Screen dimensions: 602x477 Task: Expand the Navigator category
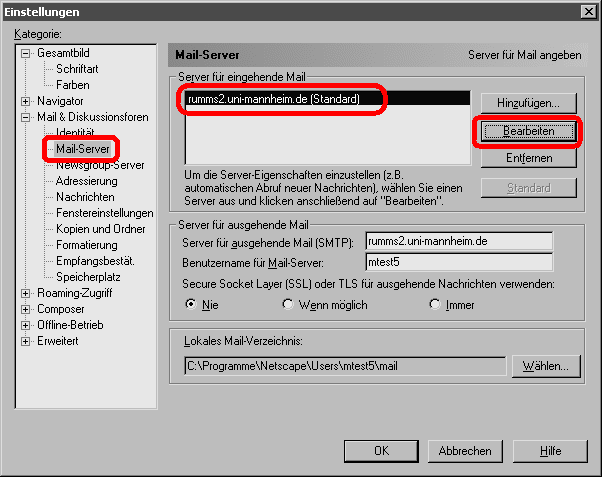point(25,101)
